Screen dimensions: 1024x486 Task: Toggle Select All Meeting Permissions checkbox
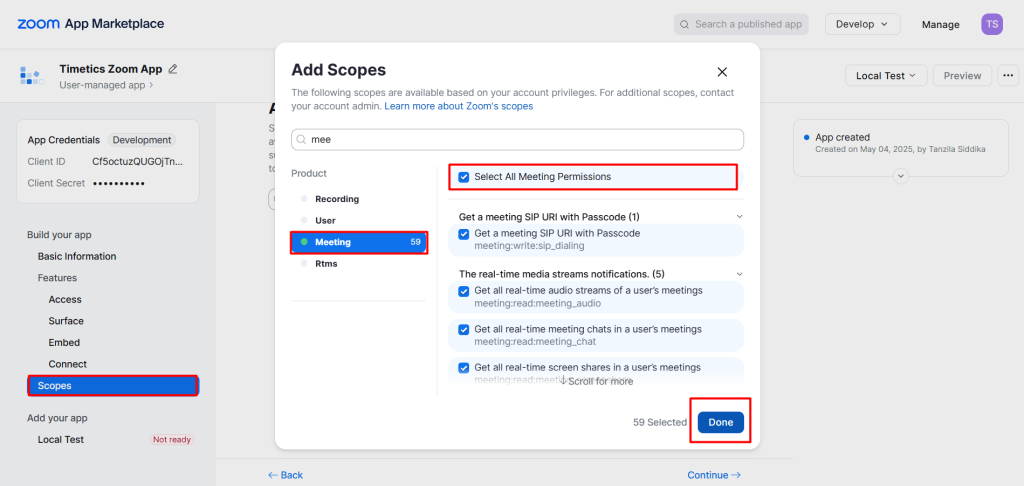(x=464, y=176)
